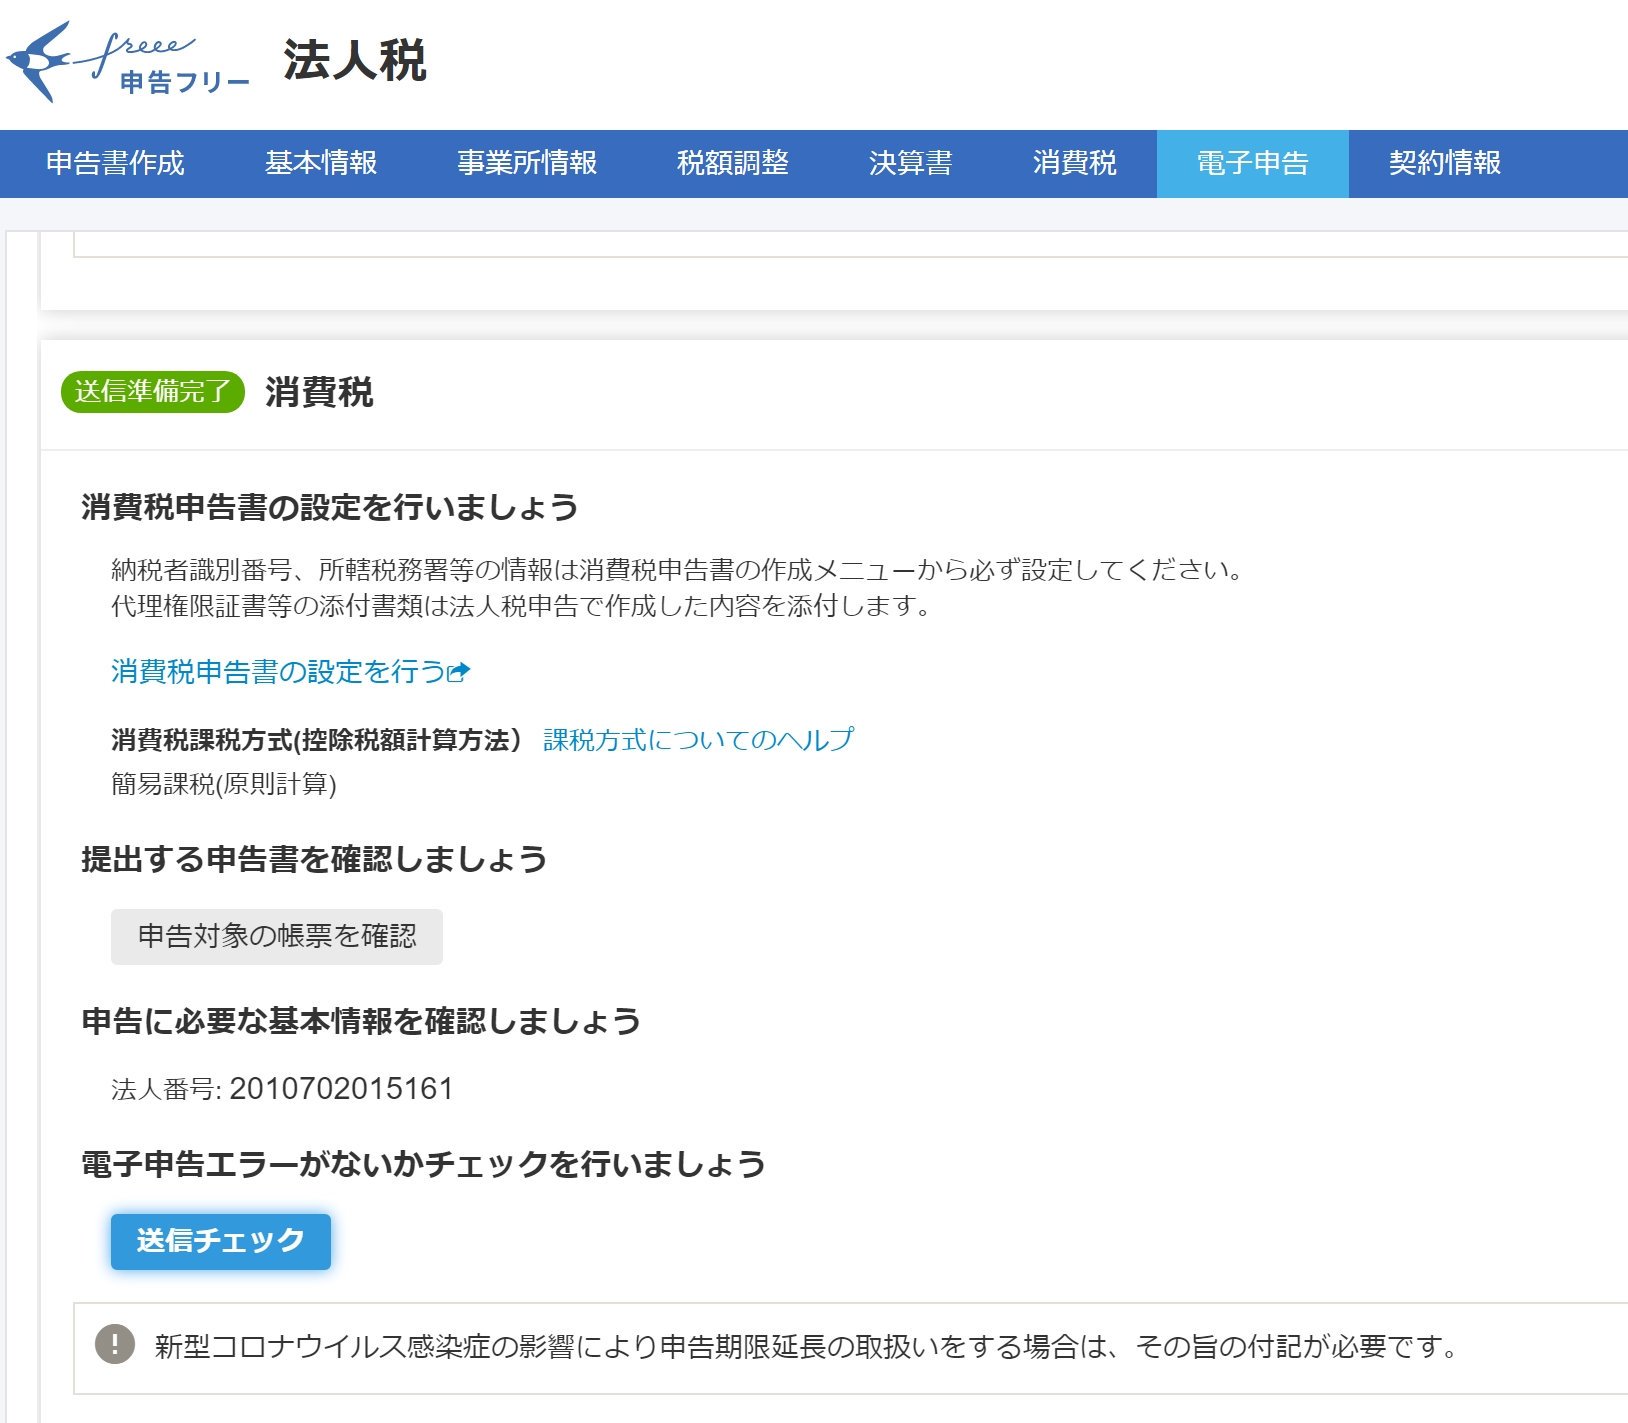
Task: Click the freee swallow bird logo
Action: (40, 60)
